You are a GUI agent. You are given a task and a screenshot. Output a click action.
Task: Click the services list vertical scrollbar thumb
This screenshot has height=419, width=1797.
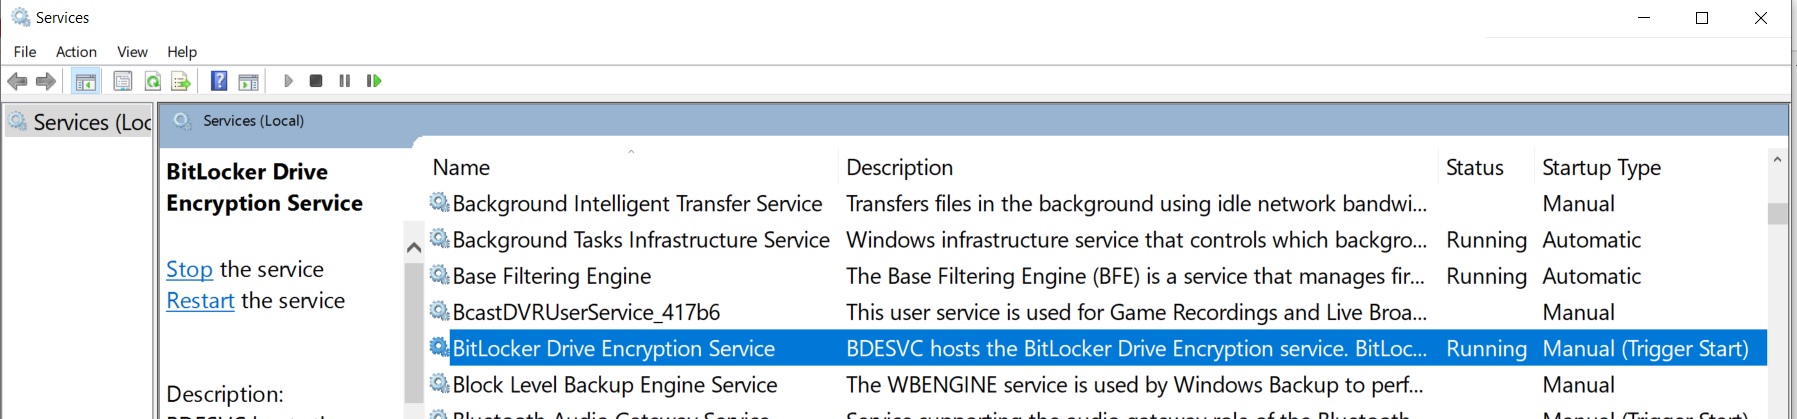coord(1777,214)
